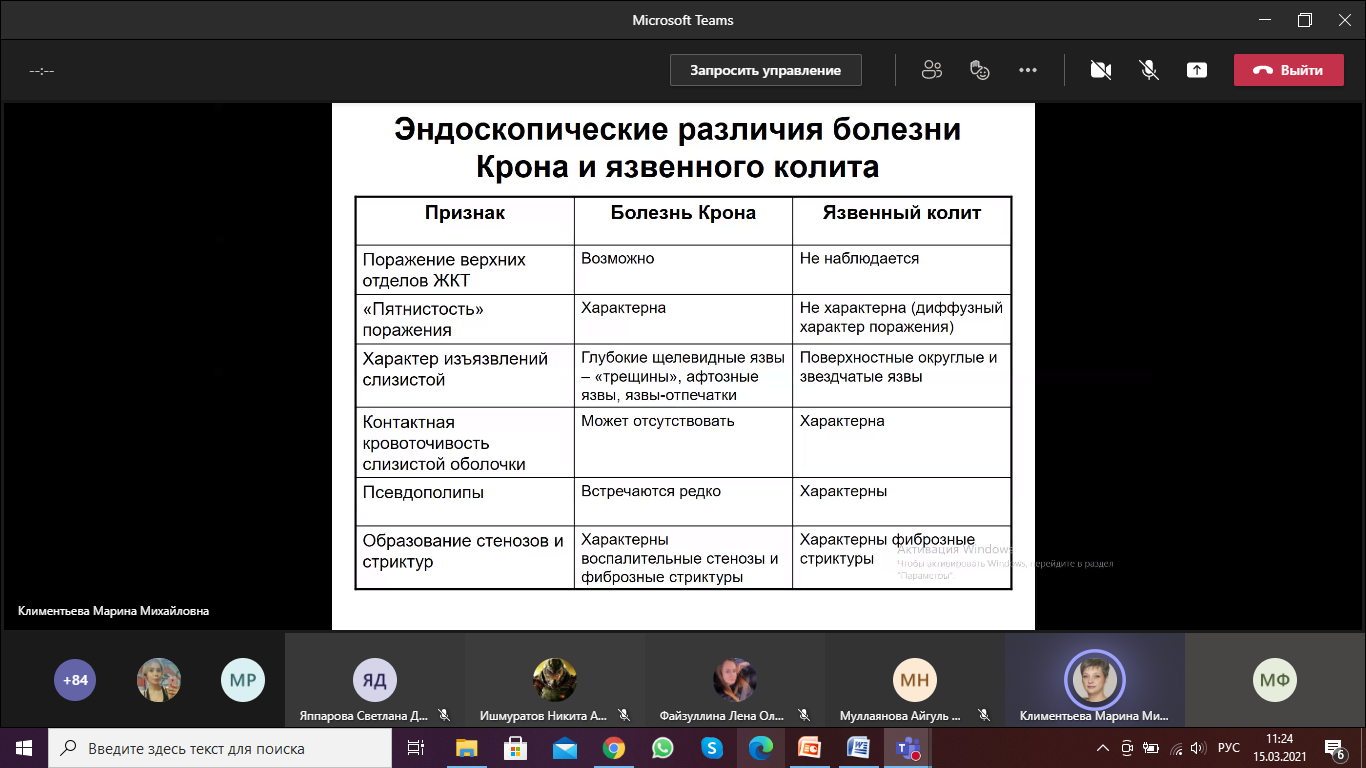
Task: Select Муллаянова Айгуль participant tile
Action: pos(915,680)
